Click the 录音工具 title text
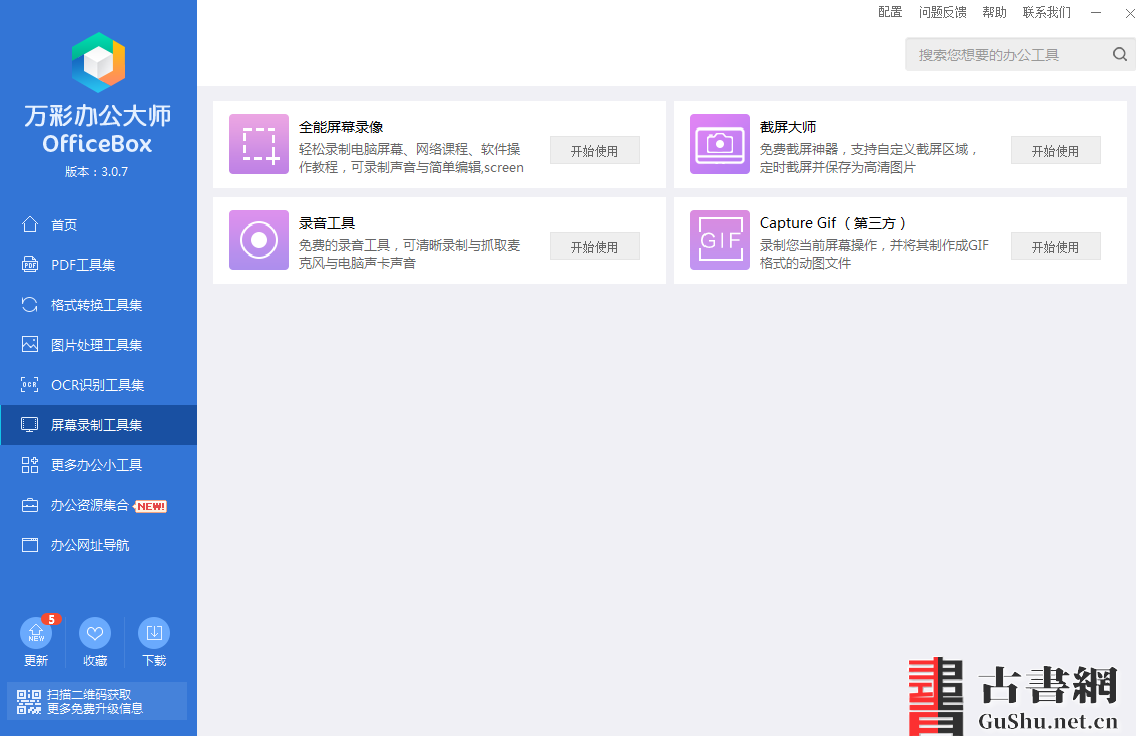This screenshot has width=1136, height=736. 327,223
